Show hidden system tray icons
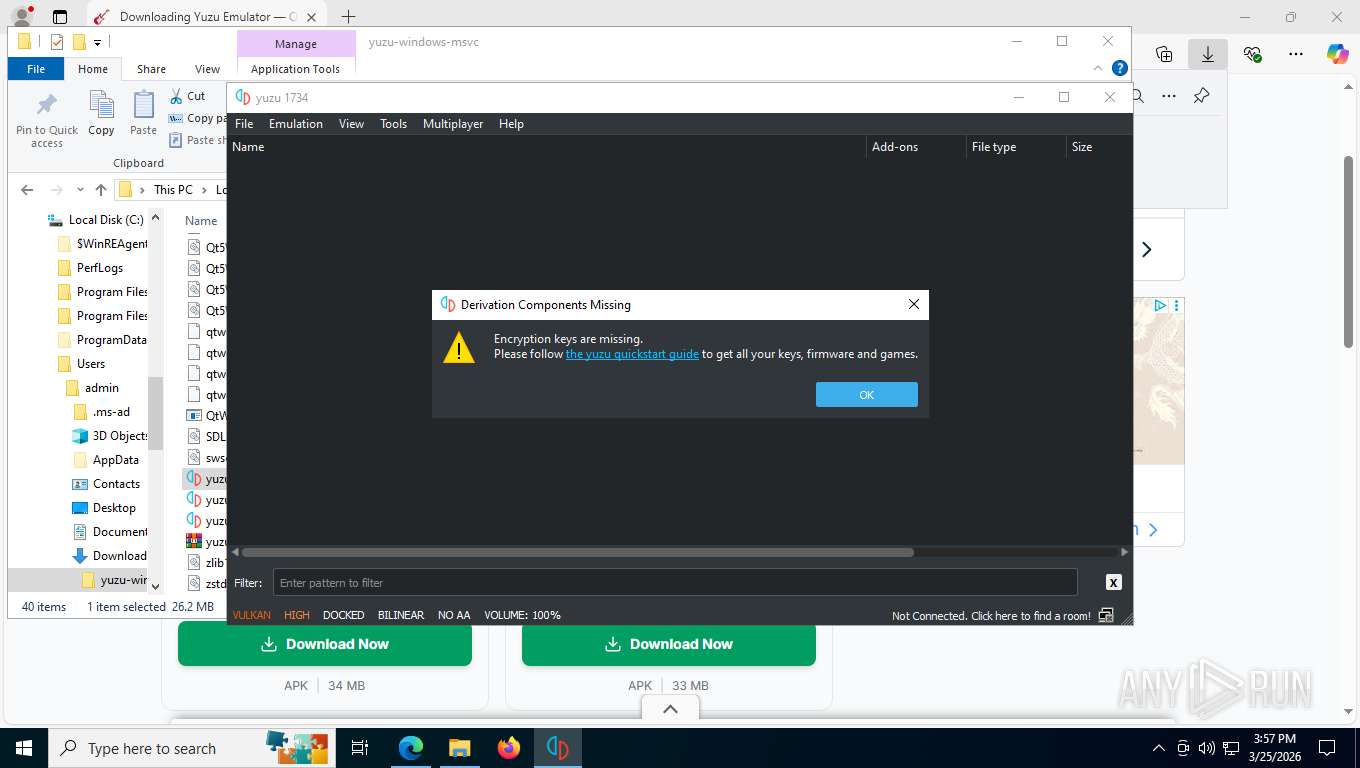Image resolution: width=1360 pixels, height=768 pixels. (1159, 748)
